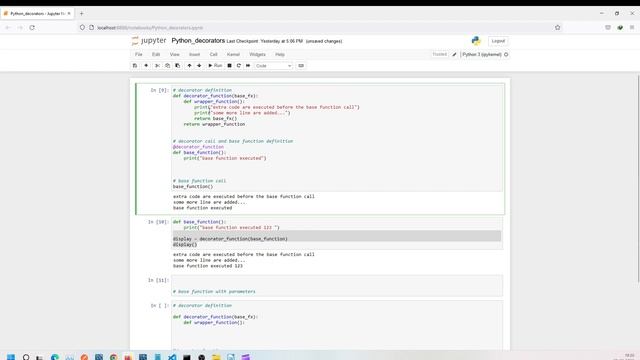The height and width of the screenshot is (360, 640).
Task: Open the Edit menu
Action: pos(156,54)
